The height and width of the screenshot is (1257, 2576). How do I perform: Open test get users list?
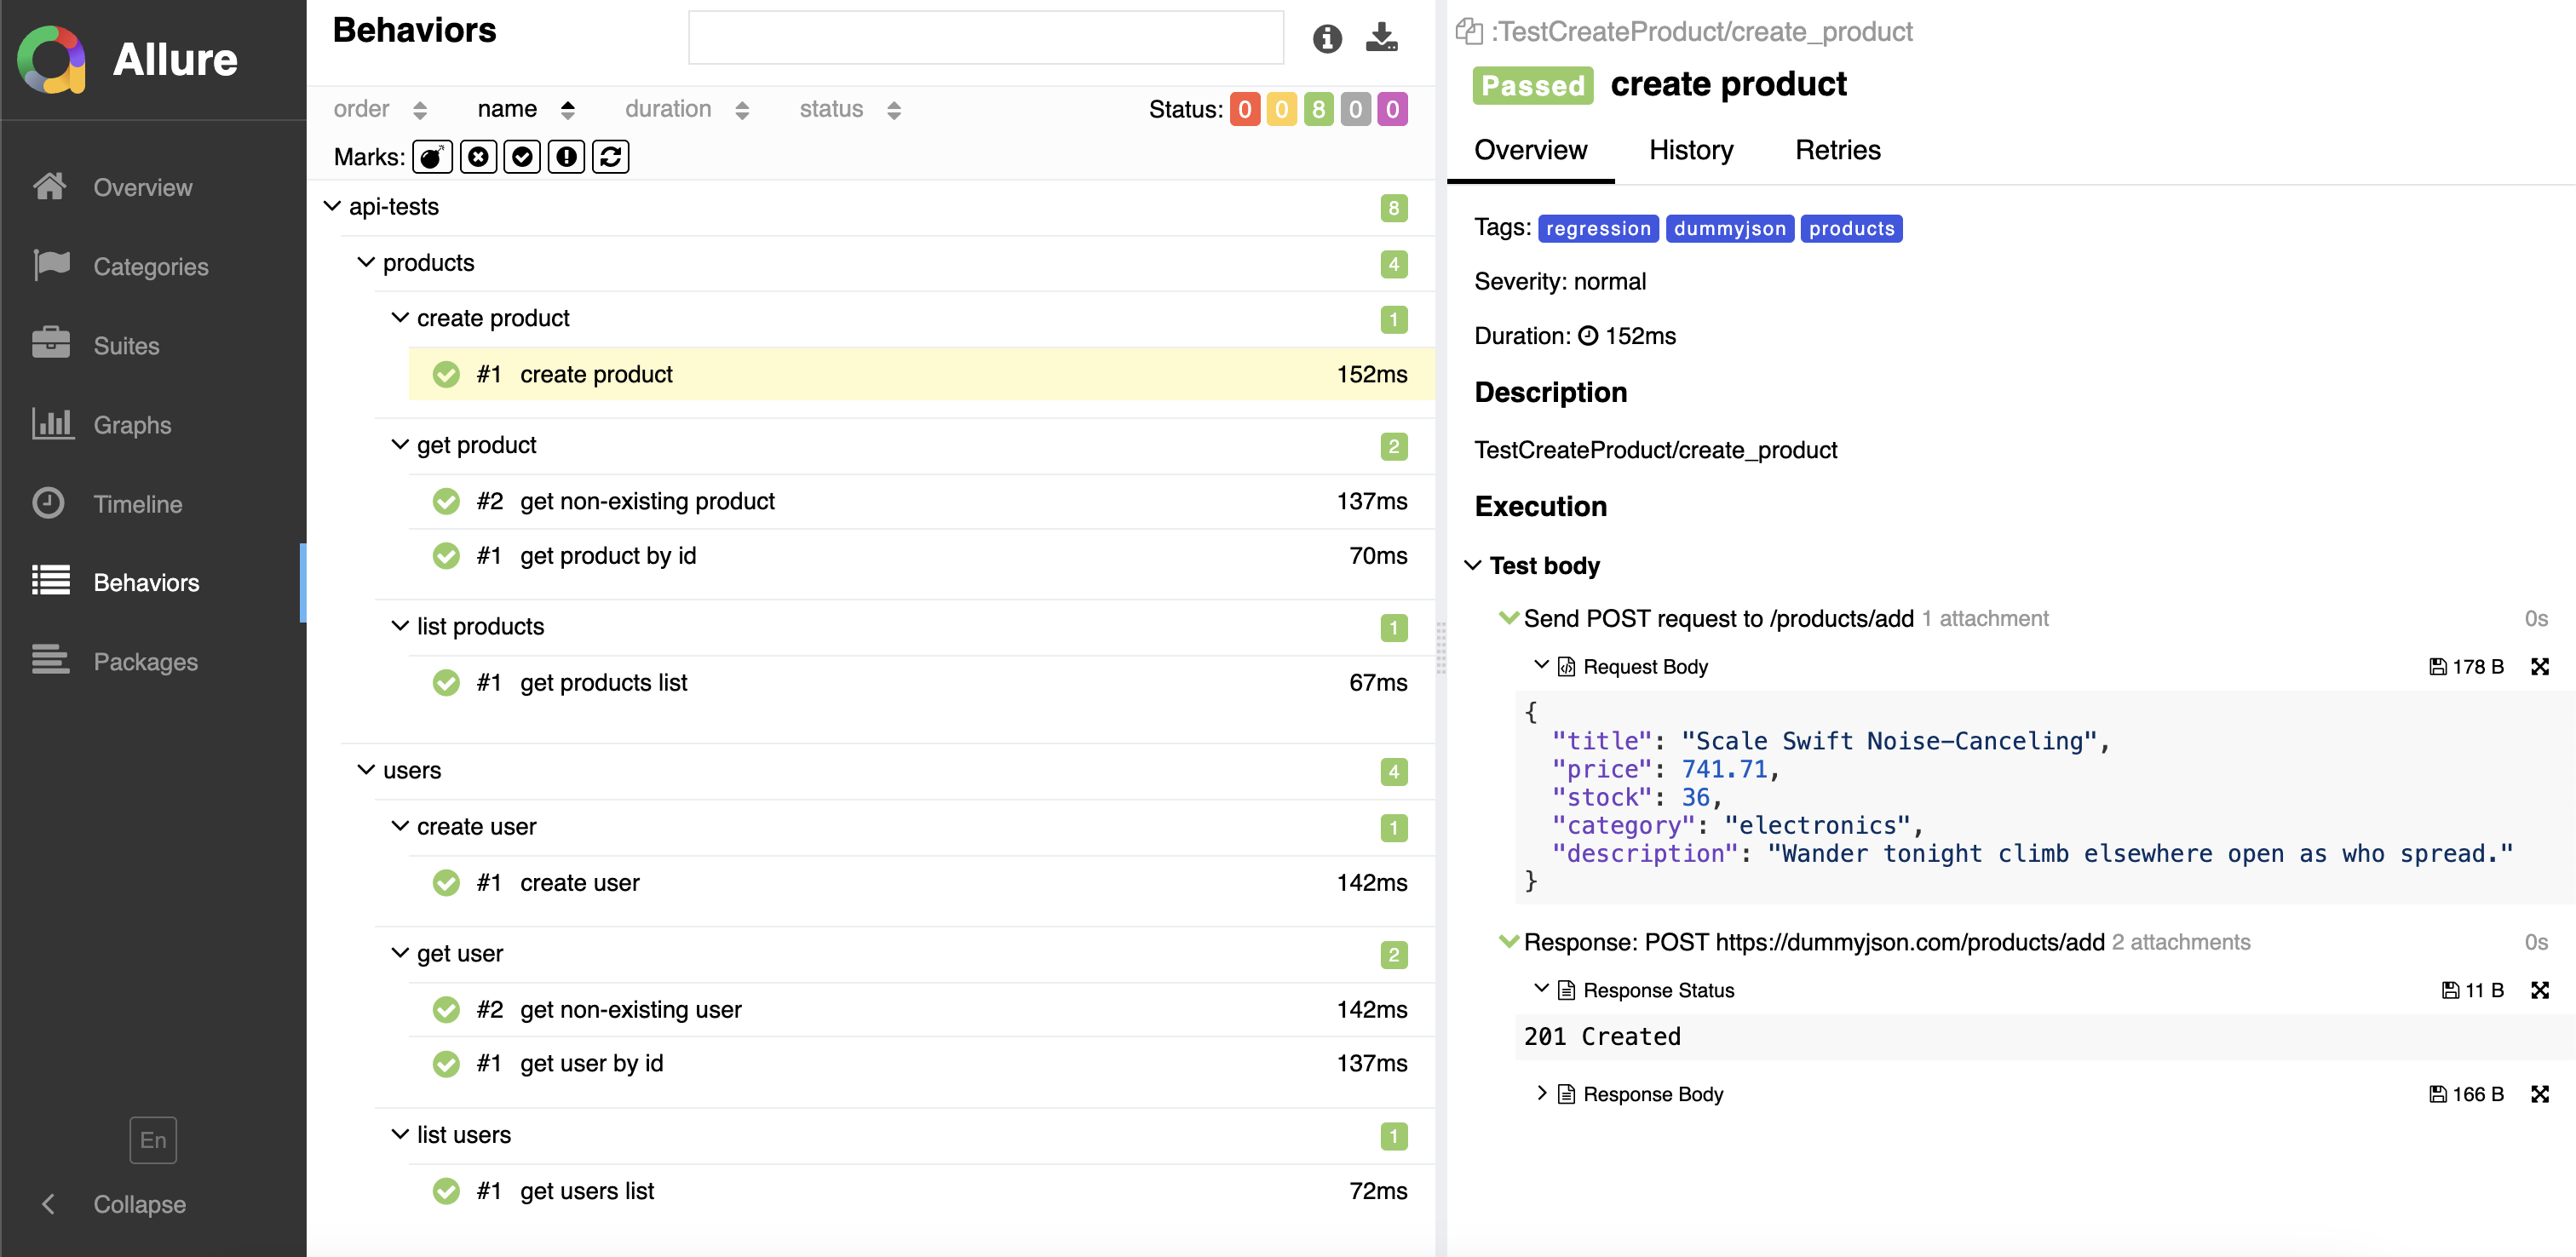click(x=921, y=1191)
